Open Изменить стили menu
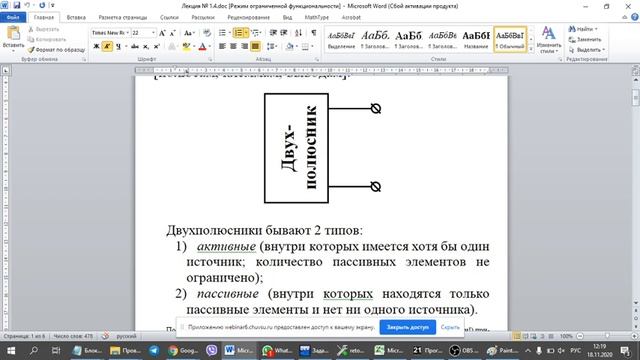The image size is (640, 360). 549,40
